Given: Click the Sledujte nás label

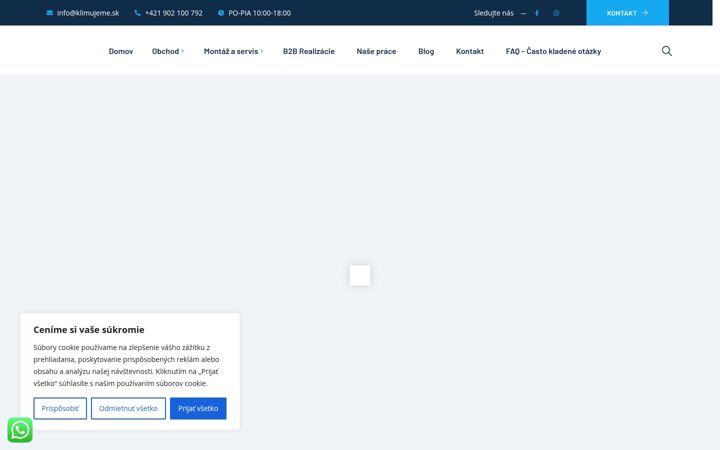Looking at the screenshot, I should 494,13.
